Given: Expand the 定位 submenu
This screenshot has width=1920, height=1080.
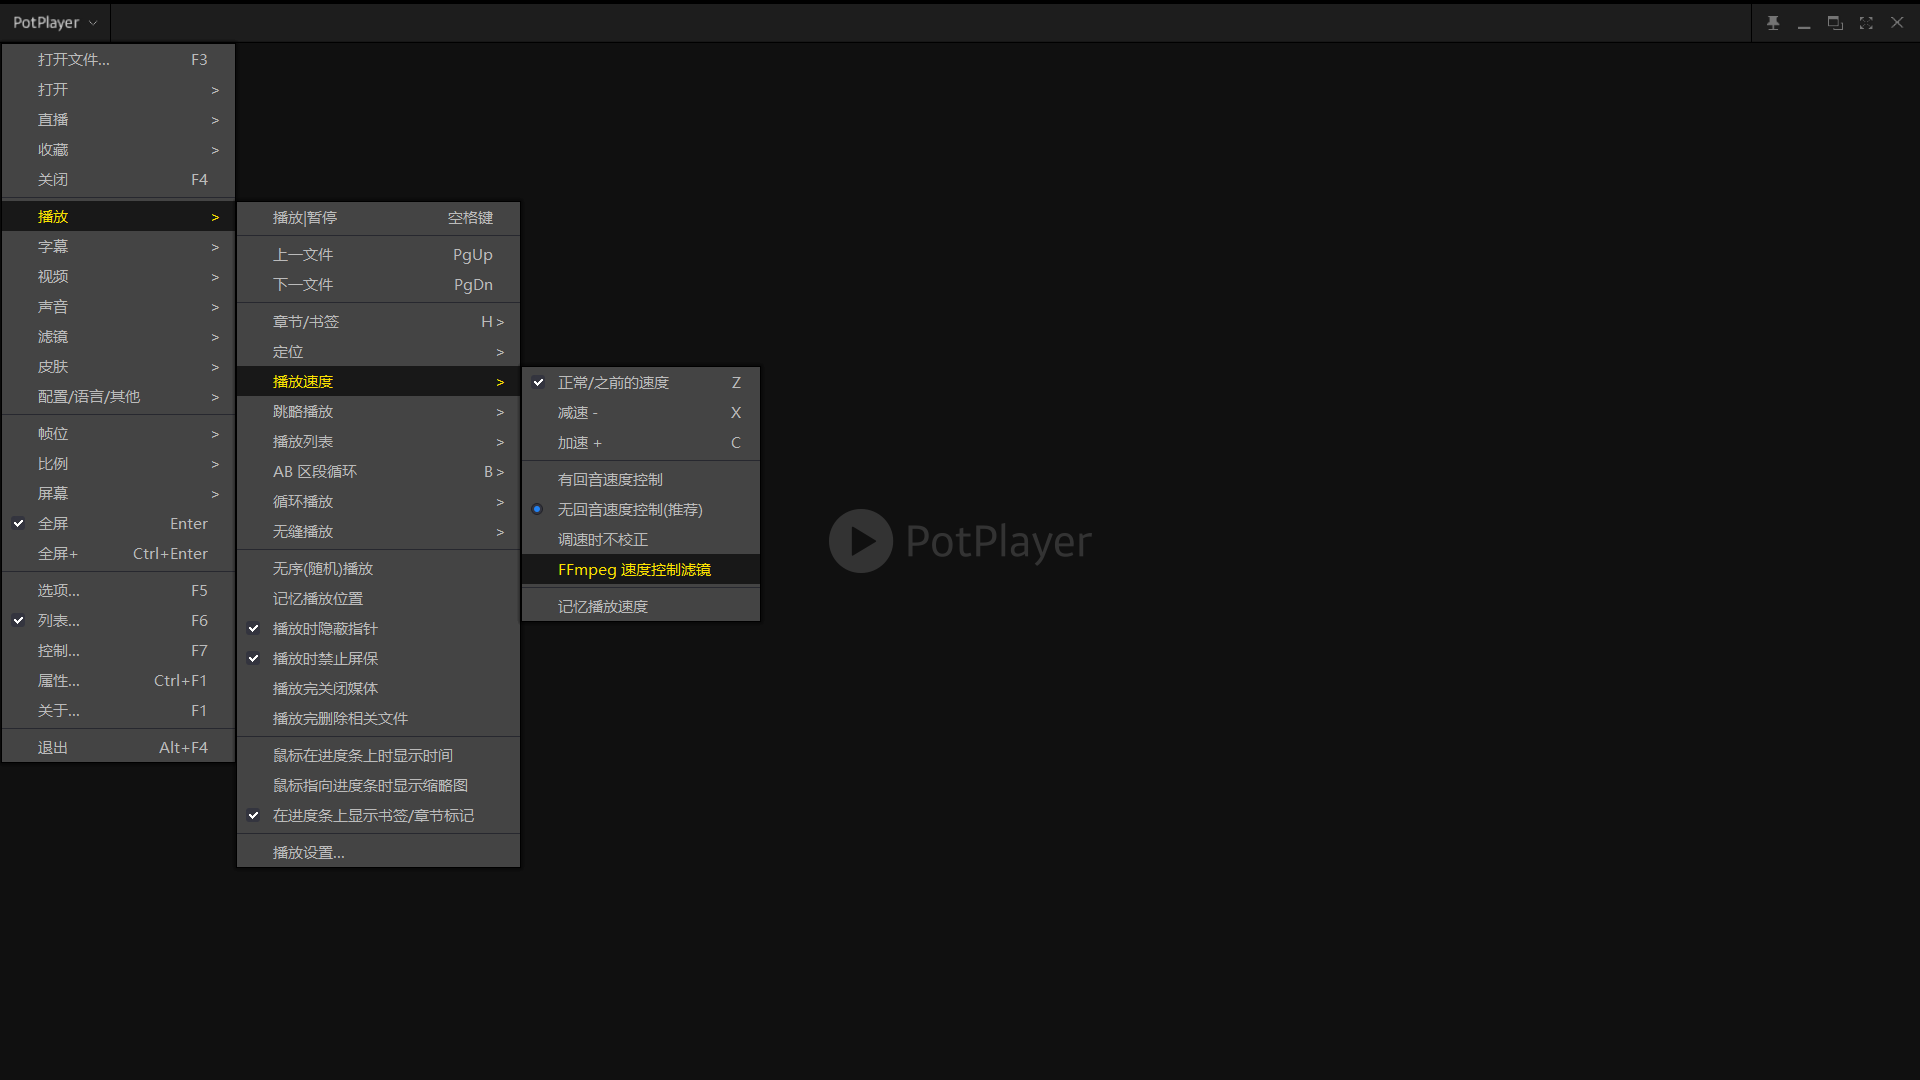Looking at the screenshot, I should pyautogui.click(x=378, y=351).
